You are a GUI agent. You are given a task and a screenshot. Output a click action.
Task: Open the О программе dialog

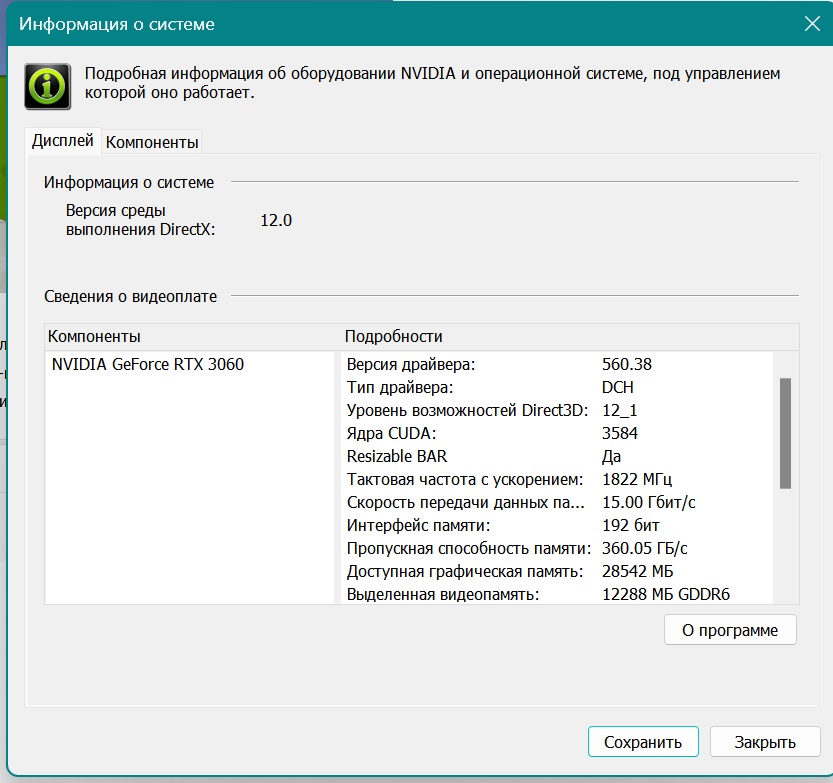730,630
